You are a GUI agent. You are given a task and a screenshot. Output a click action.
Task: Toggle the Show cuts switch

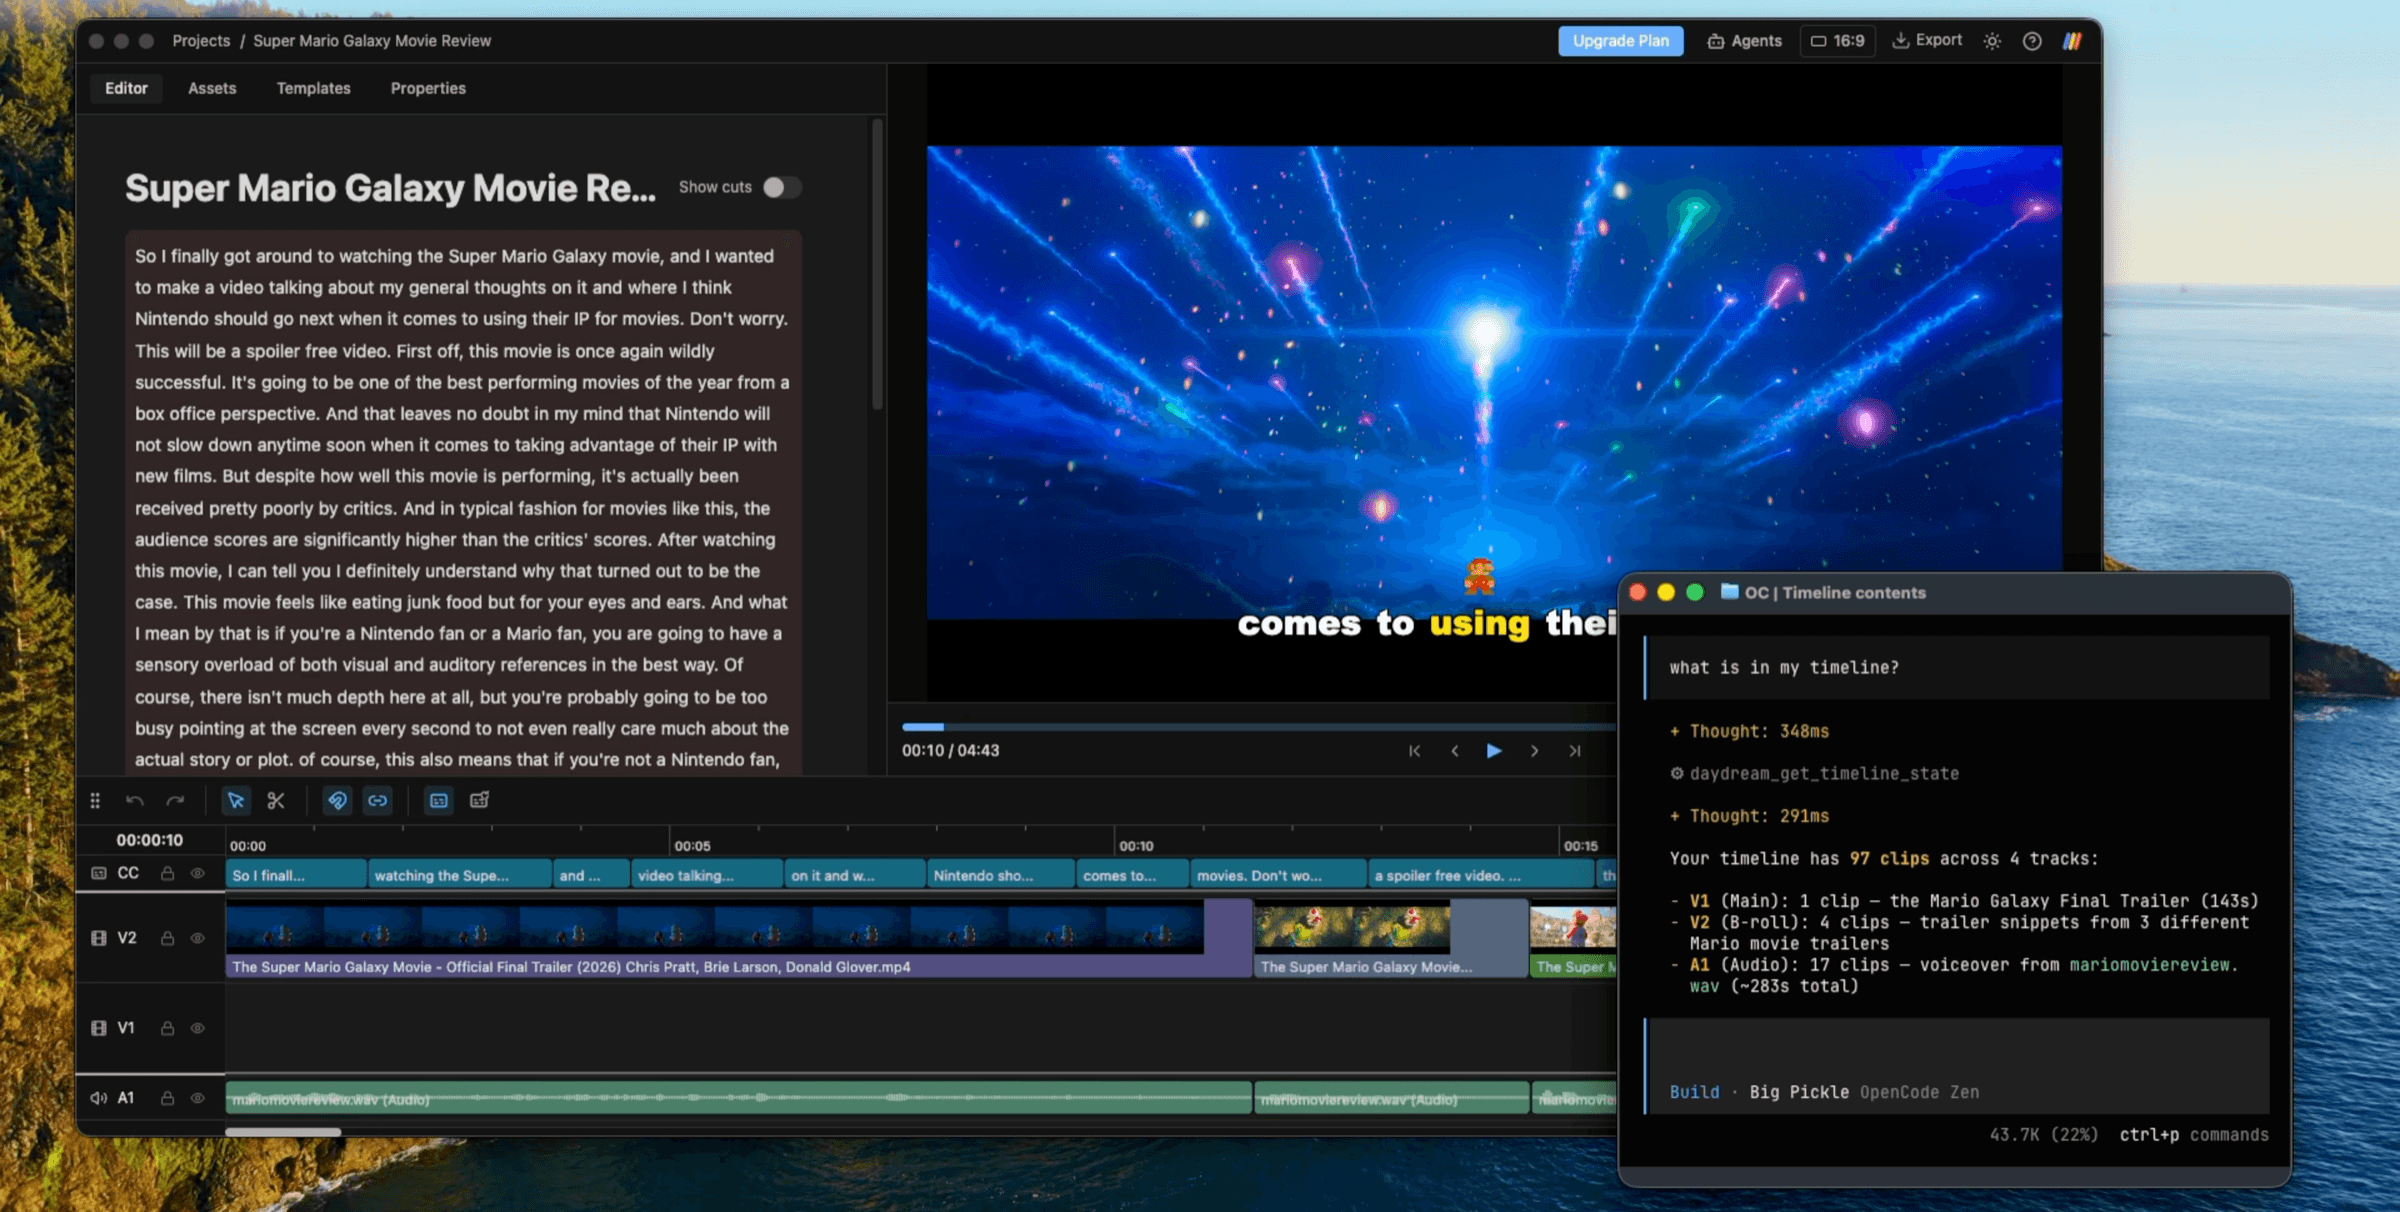(x=782, y=187)
